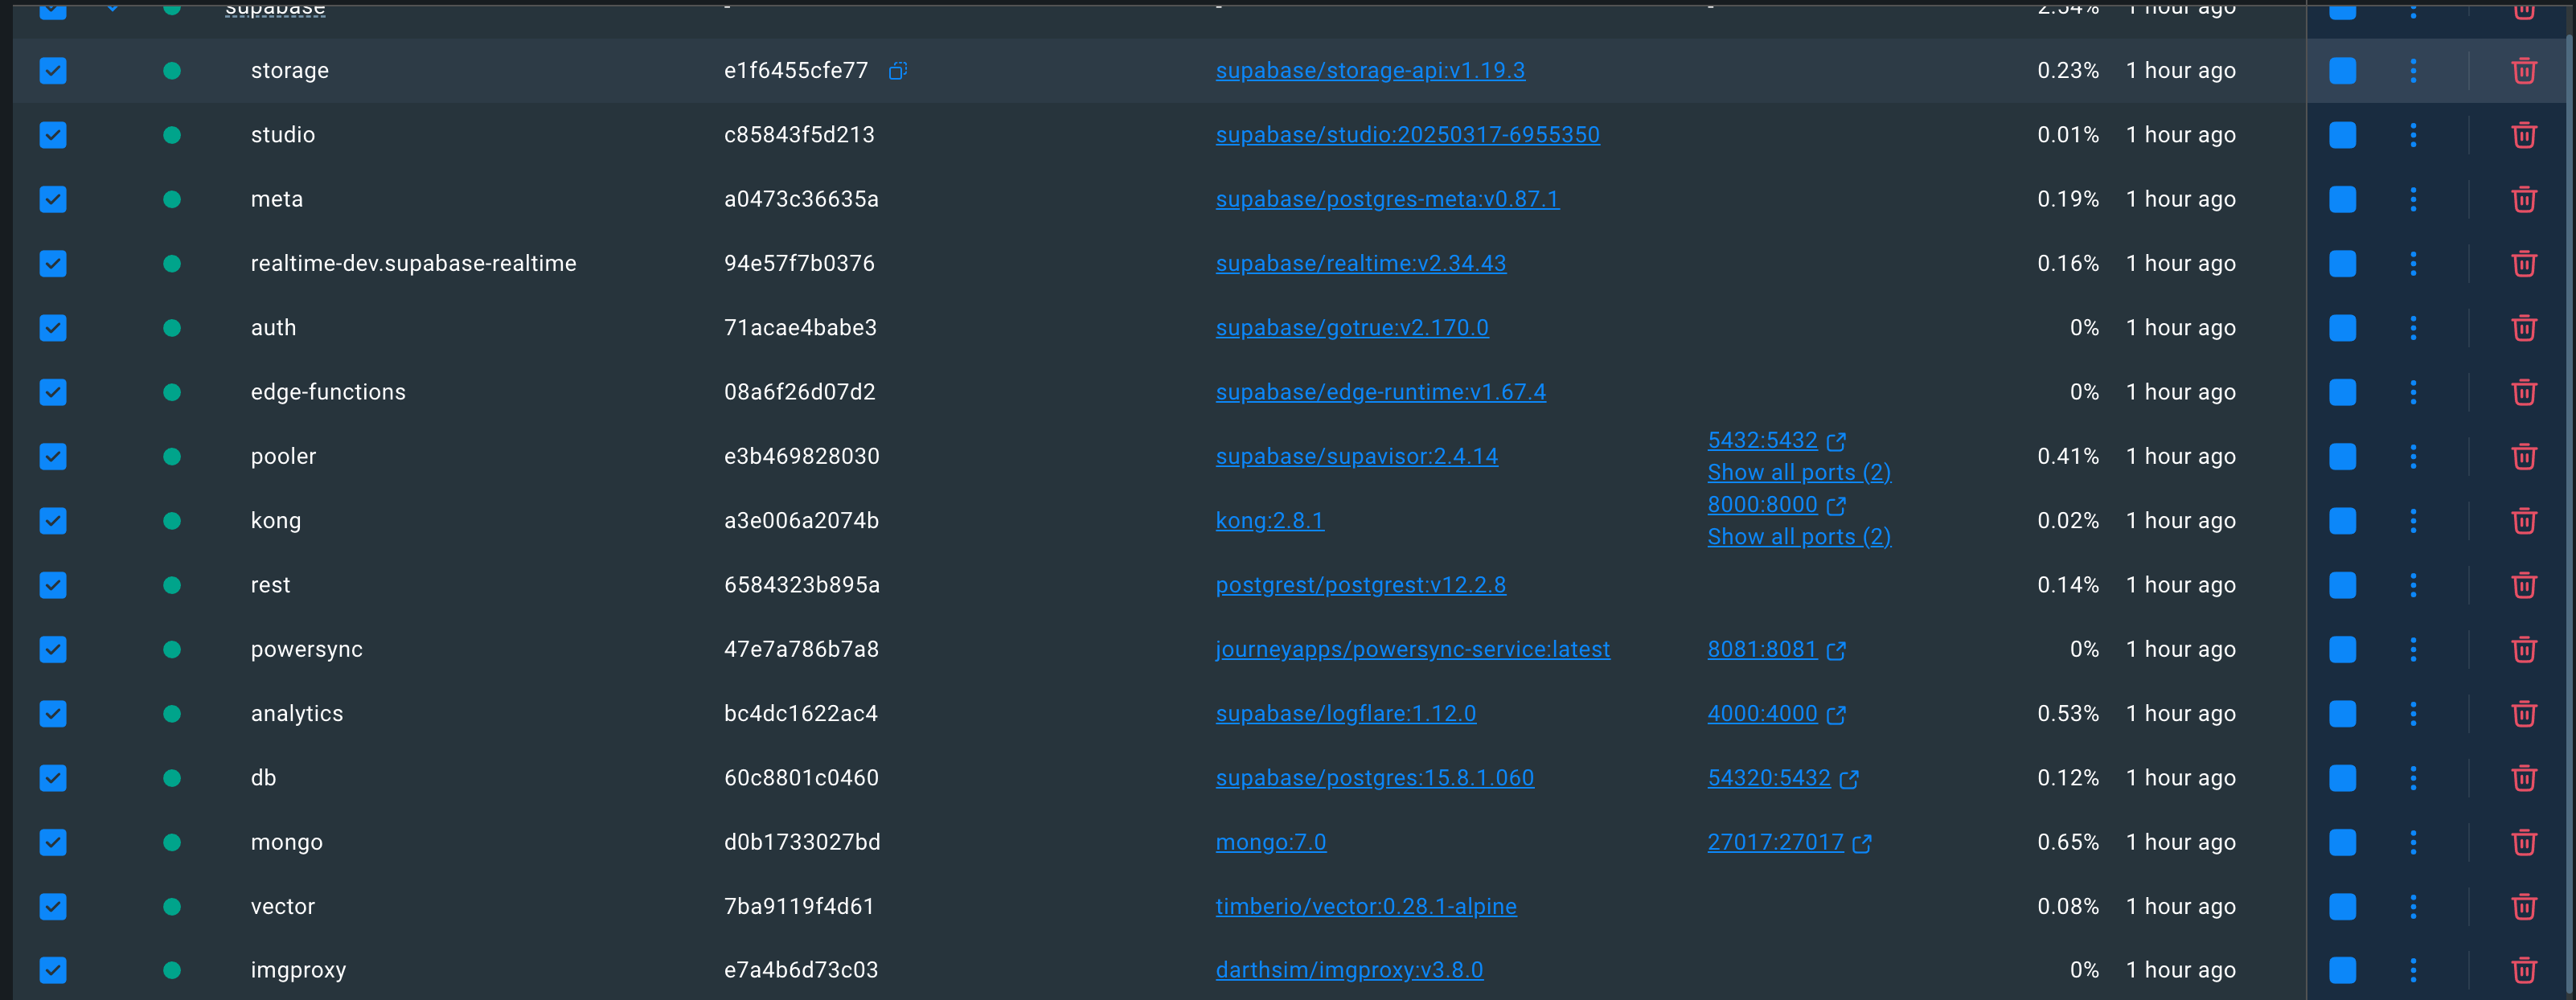
Task: Open more actions menu for db
Action: tap(2413, 778)
